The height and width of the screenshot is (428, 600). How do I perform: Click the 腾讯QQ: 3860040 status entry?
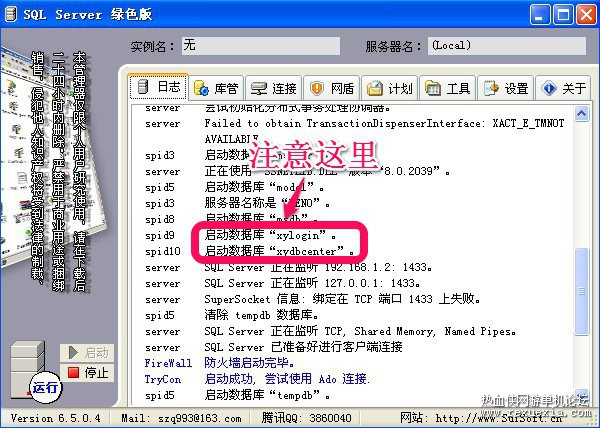(x=307, y=418)
